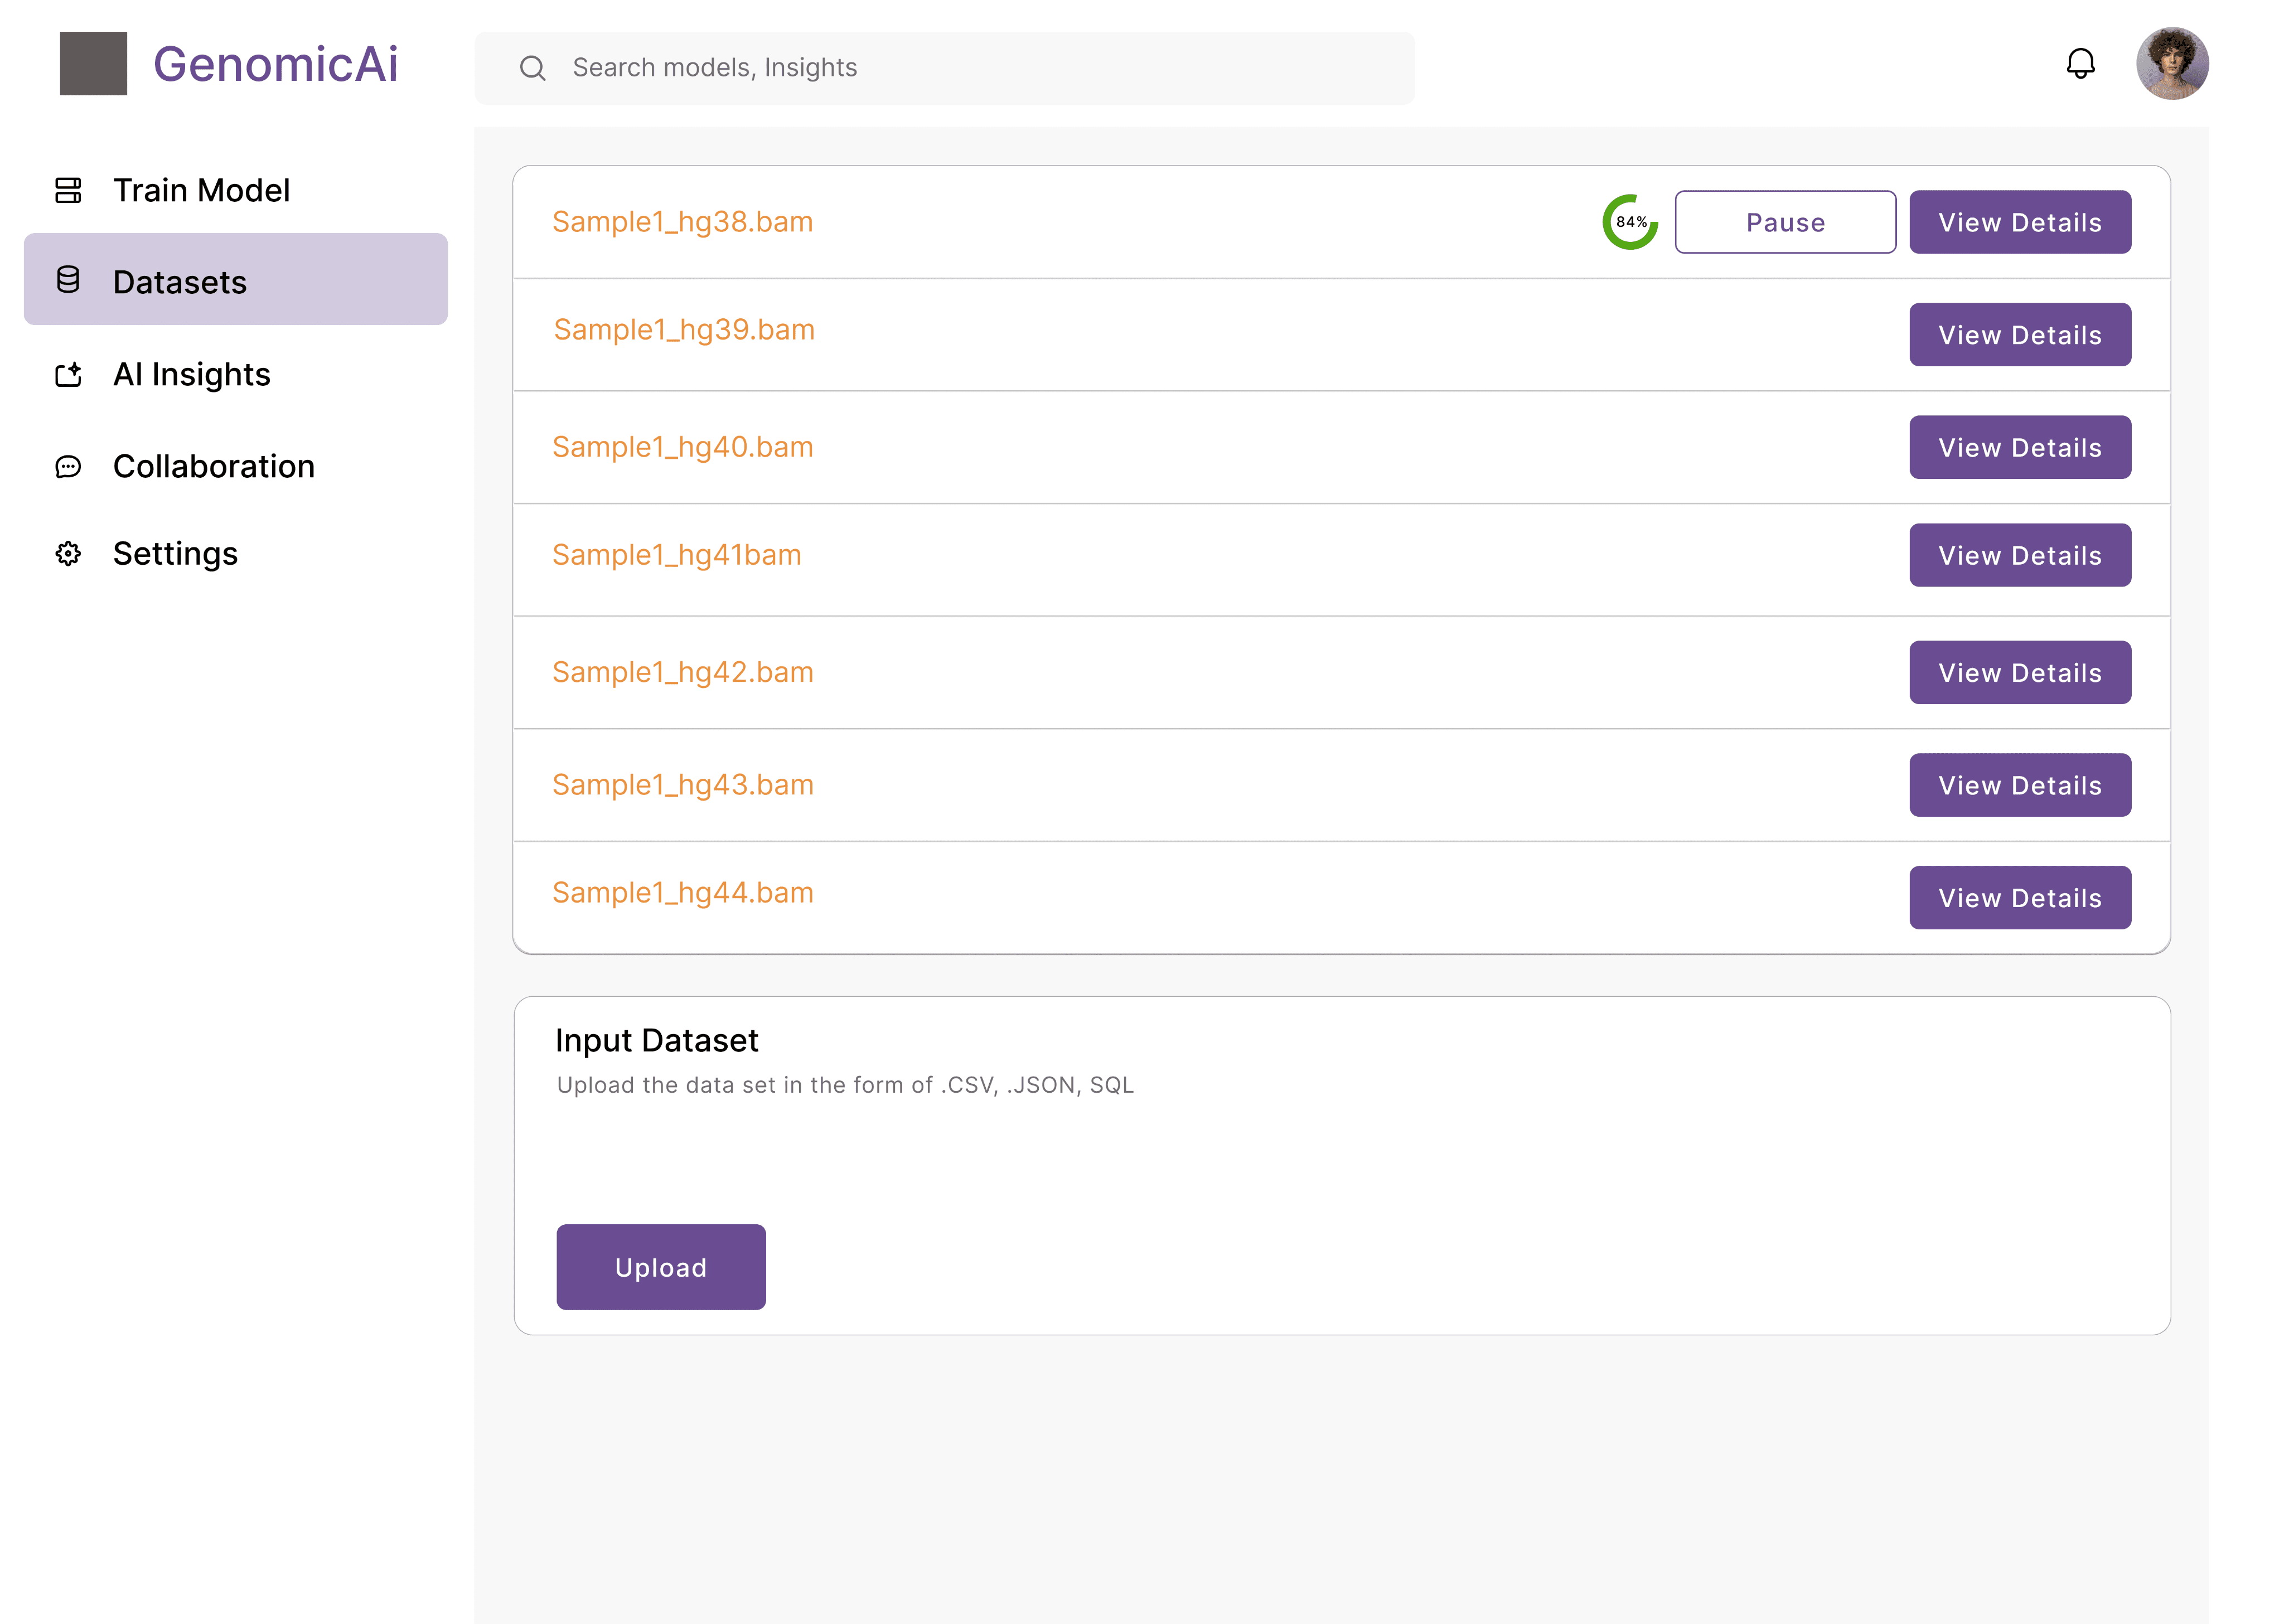
Task: Click the Settings gear icon
Action: 68,554
